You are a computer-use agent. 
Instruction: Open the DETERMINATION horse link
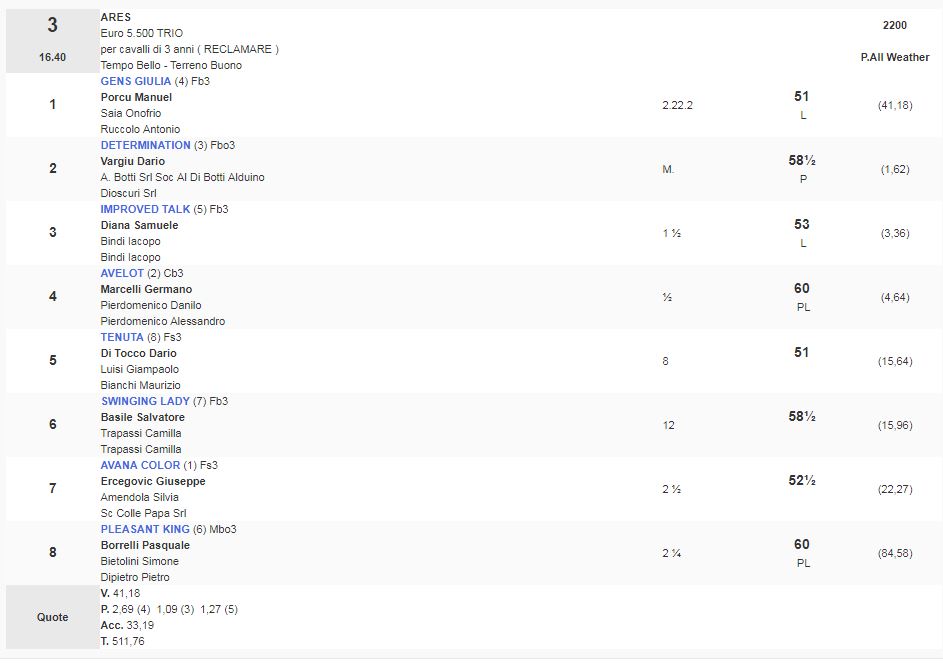coord(146,145)
